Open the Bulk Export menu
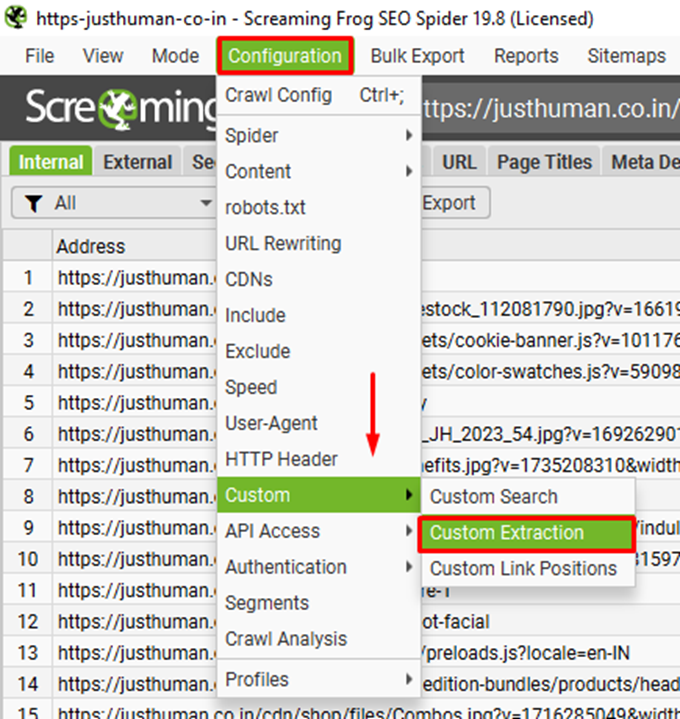The image size is (680, 719). 417,56
